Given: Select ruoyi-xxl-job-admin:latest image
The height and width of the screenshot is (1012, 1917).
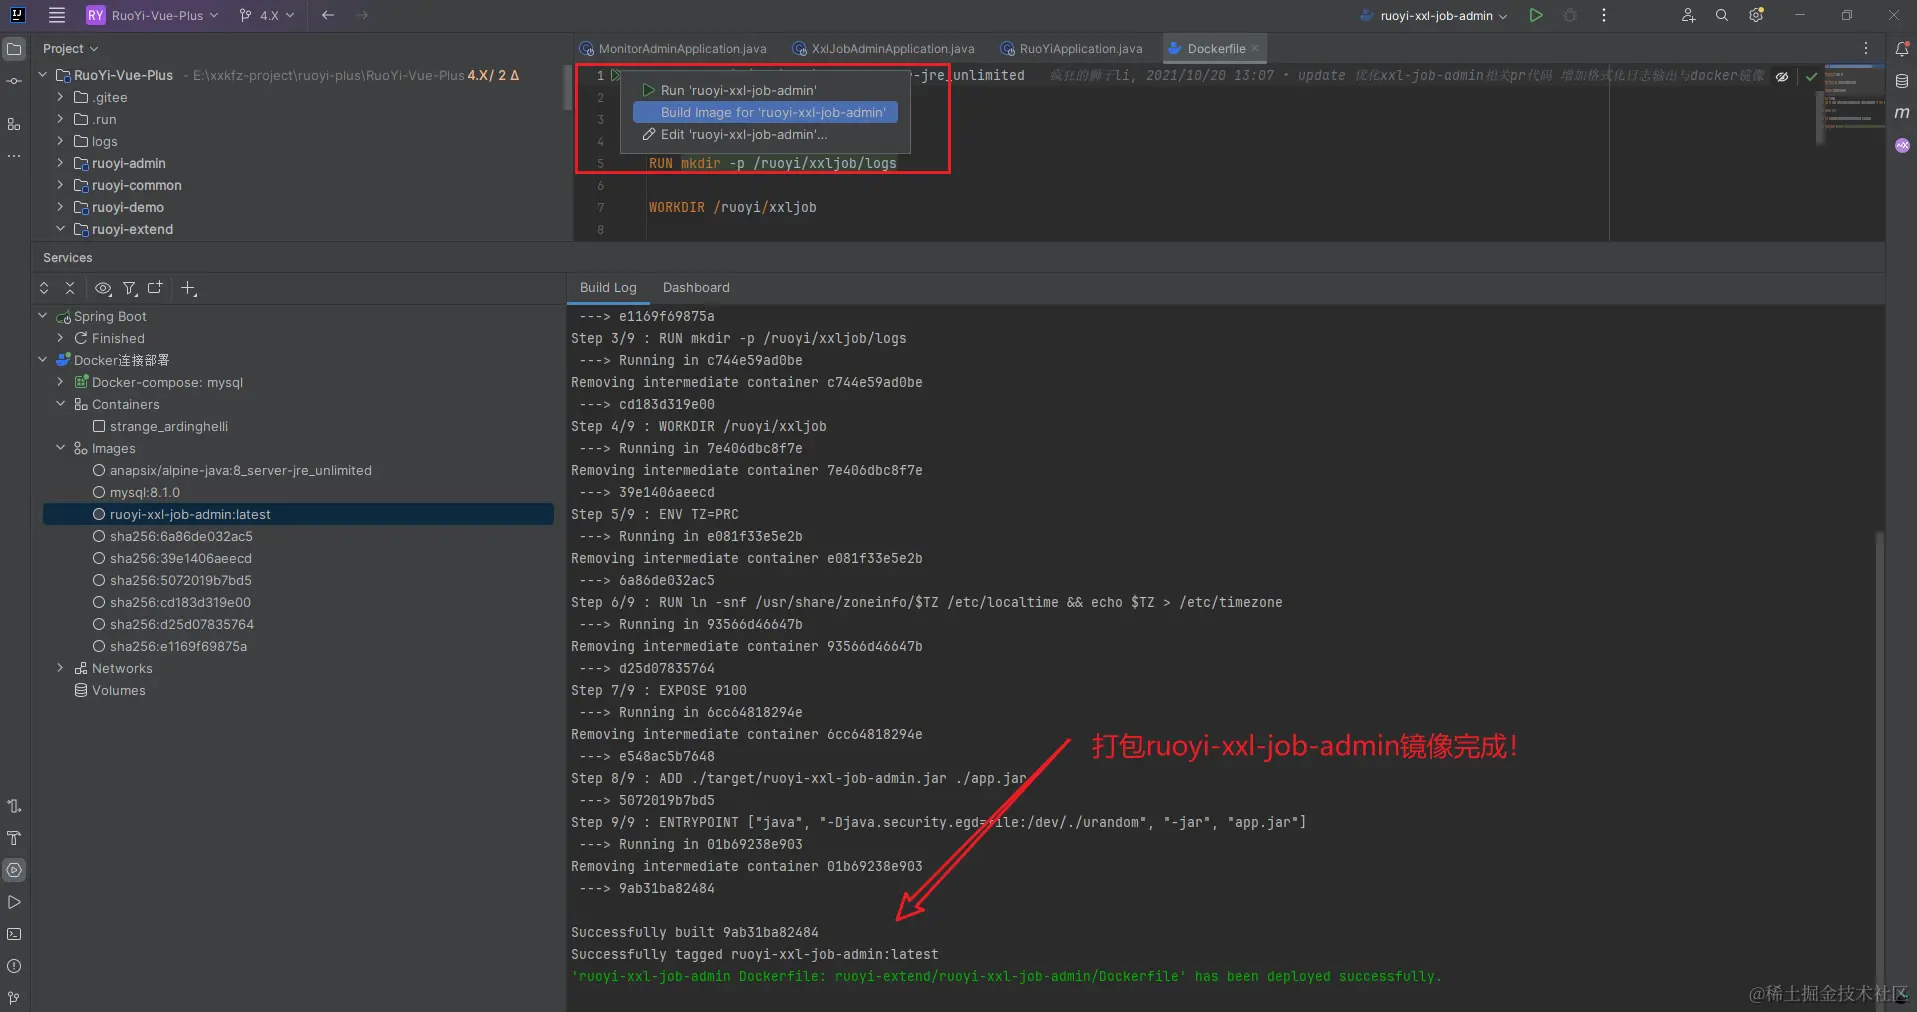Looking at the screenshot, I should point(298,514).
